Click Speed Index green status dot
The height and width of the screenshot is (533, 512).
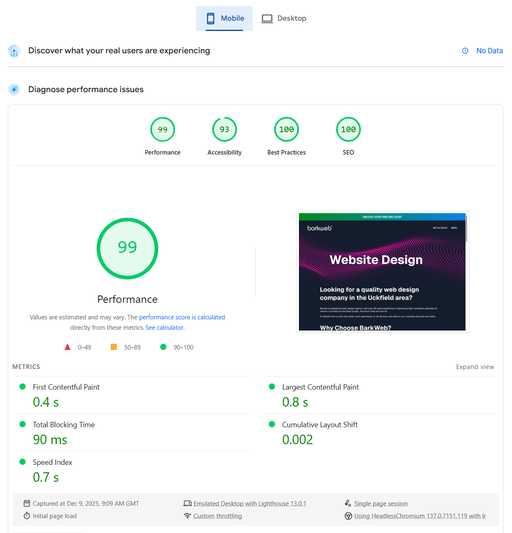tap(22, 462)
